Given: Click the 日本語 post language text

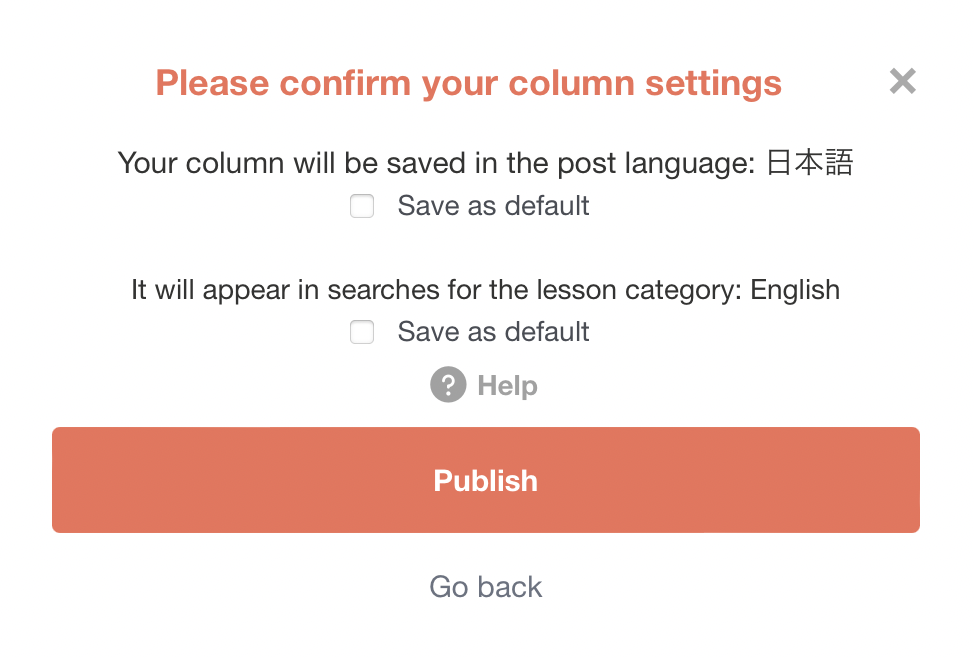Looking at the screenshot, I should point(809,163).
